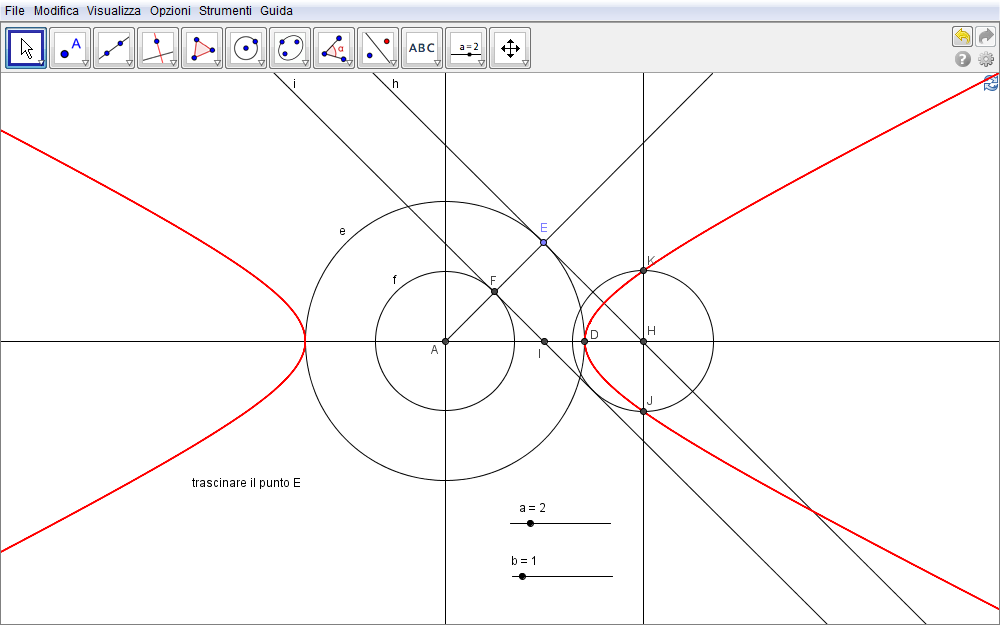Click the blue refresh views icon
The image size is (1000, 625).
tap(991, 83)
